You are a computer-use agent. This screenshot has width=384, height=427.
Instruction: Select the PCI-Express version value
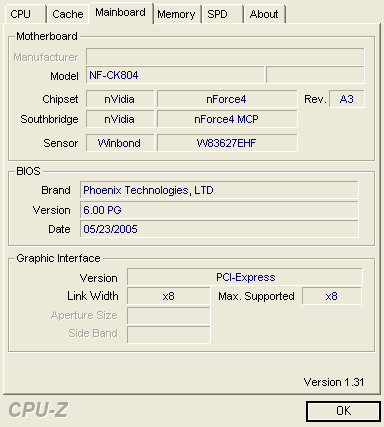coord(245,277)
